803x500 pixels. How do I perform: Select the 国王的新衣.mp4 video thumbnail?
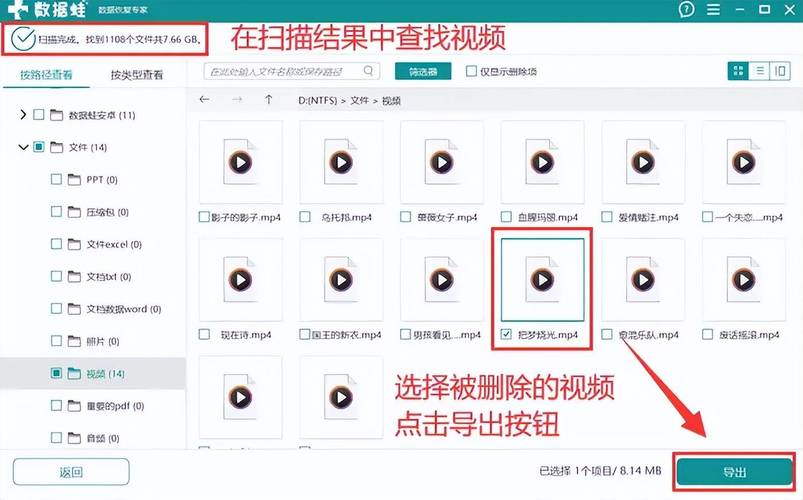[341, 280]
